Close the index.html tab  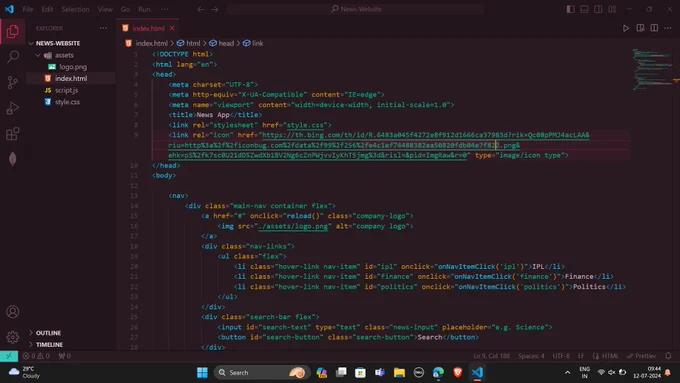click(x=172, y=28)
